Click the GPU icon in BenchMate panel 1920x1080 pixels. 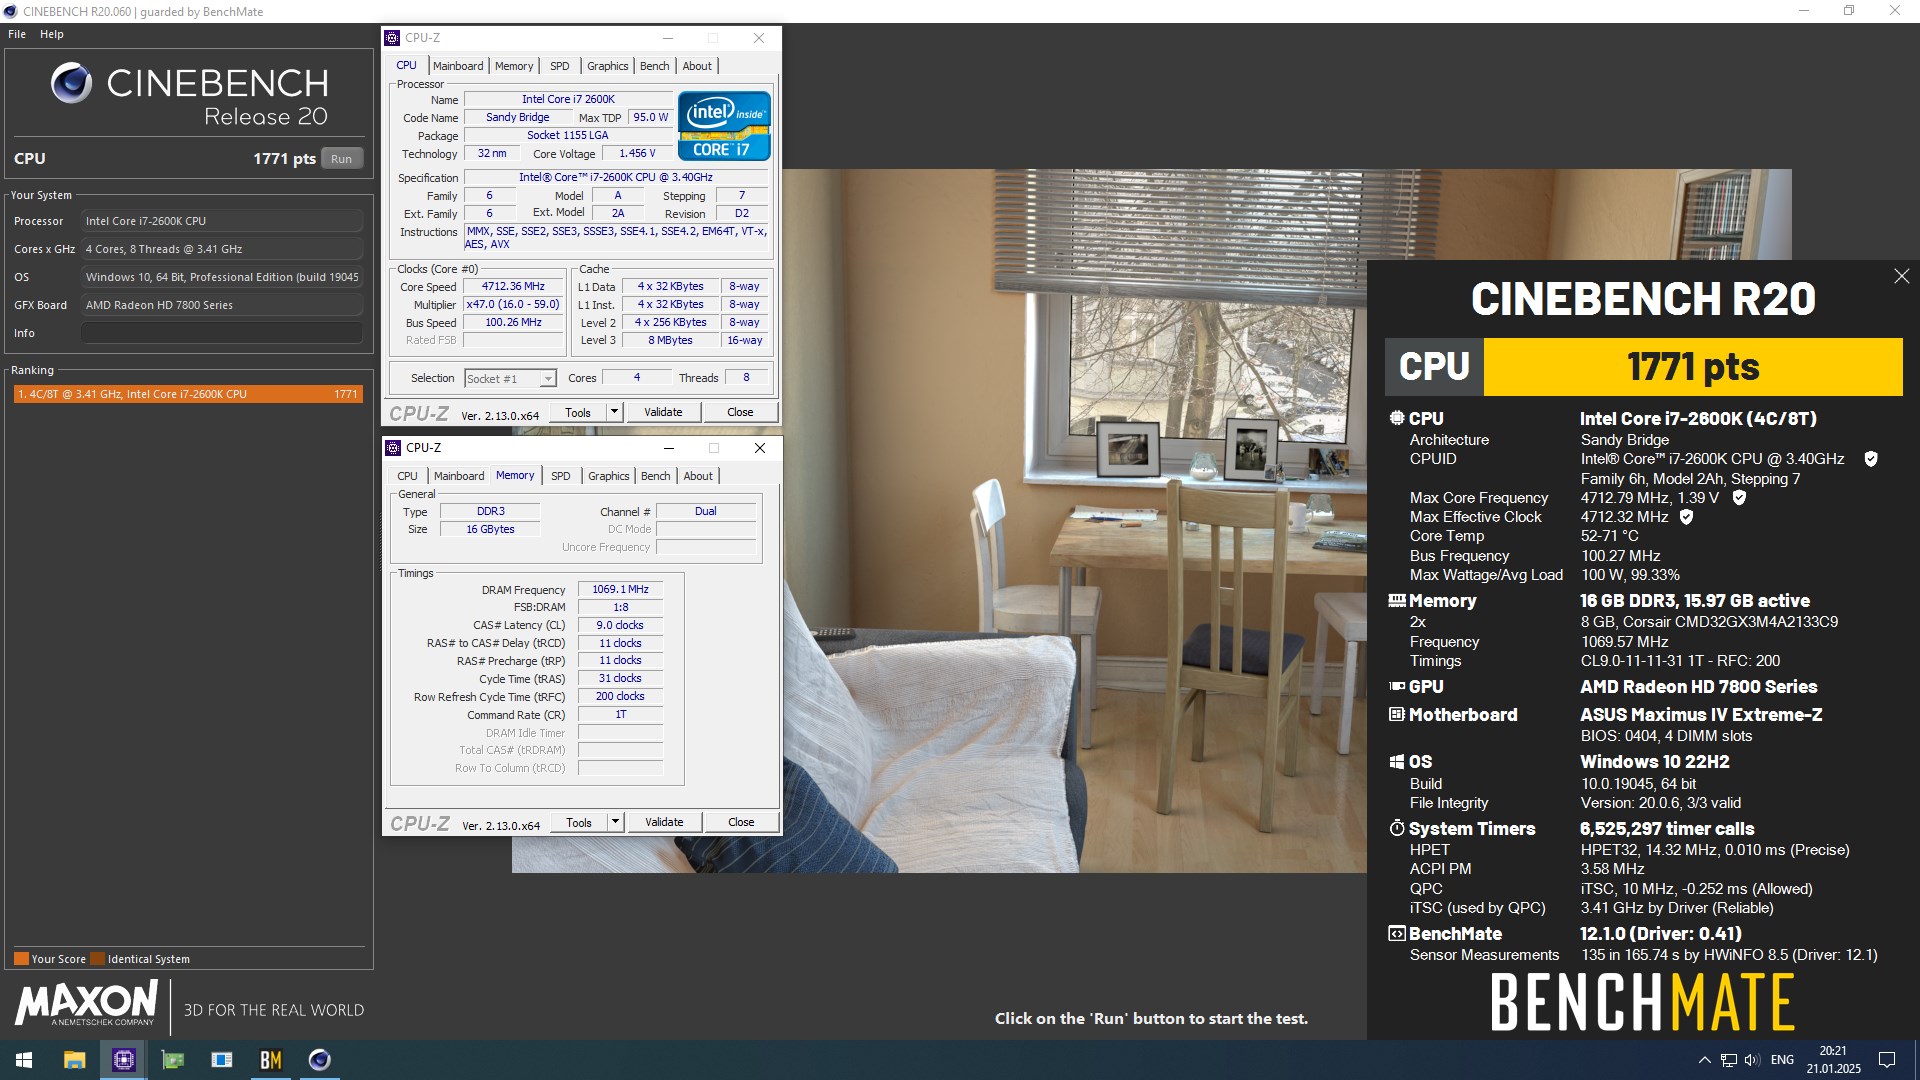pyautogui.click(x=1397, y=686)
